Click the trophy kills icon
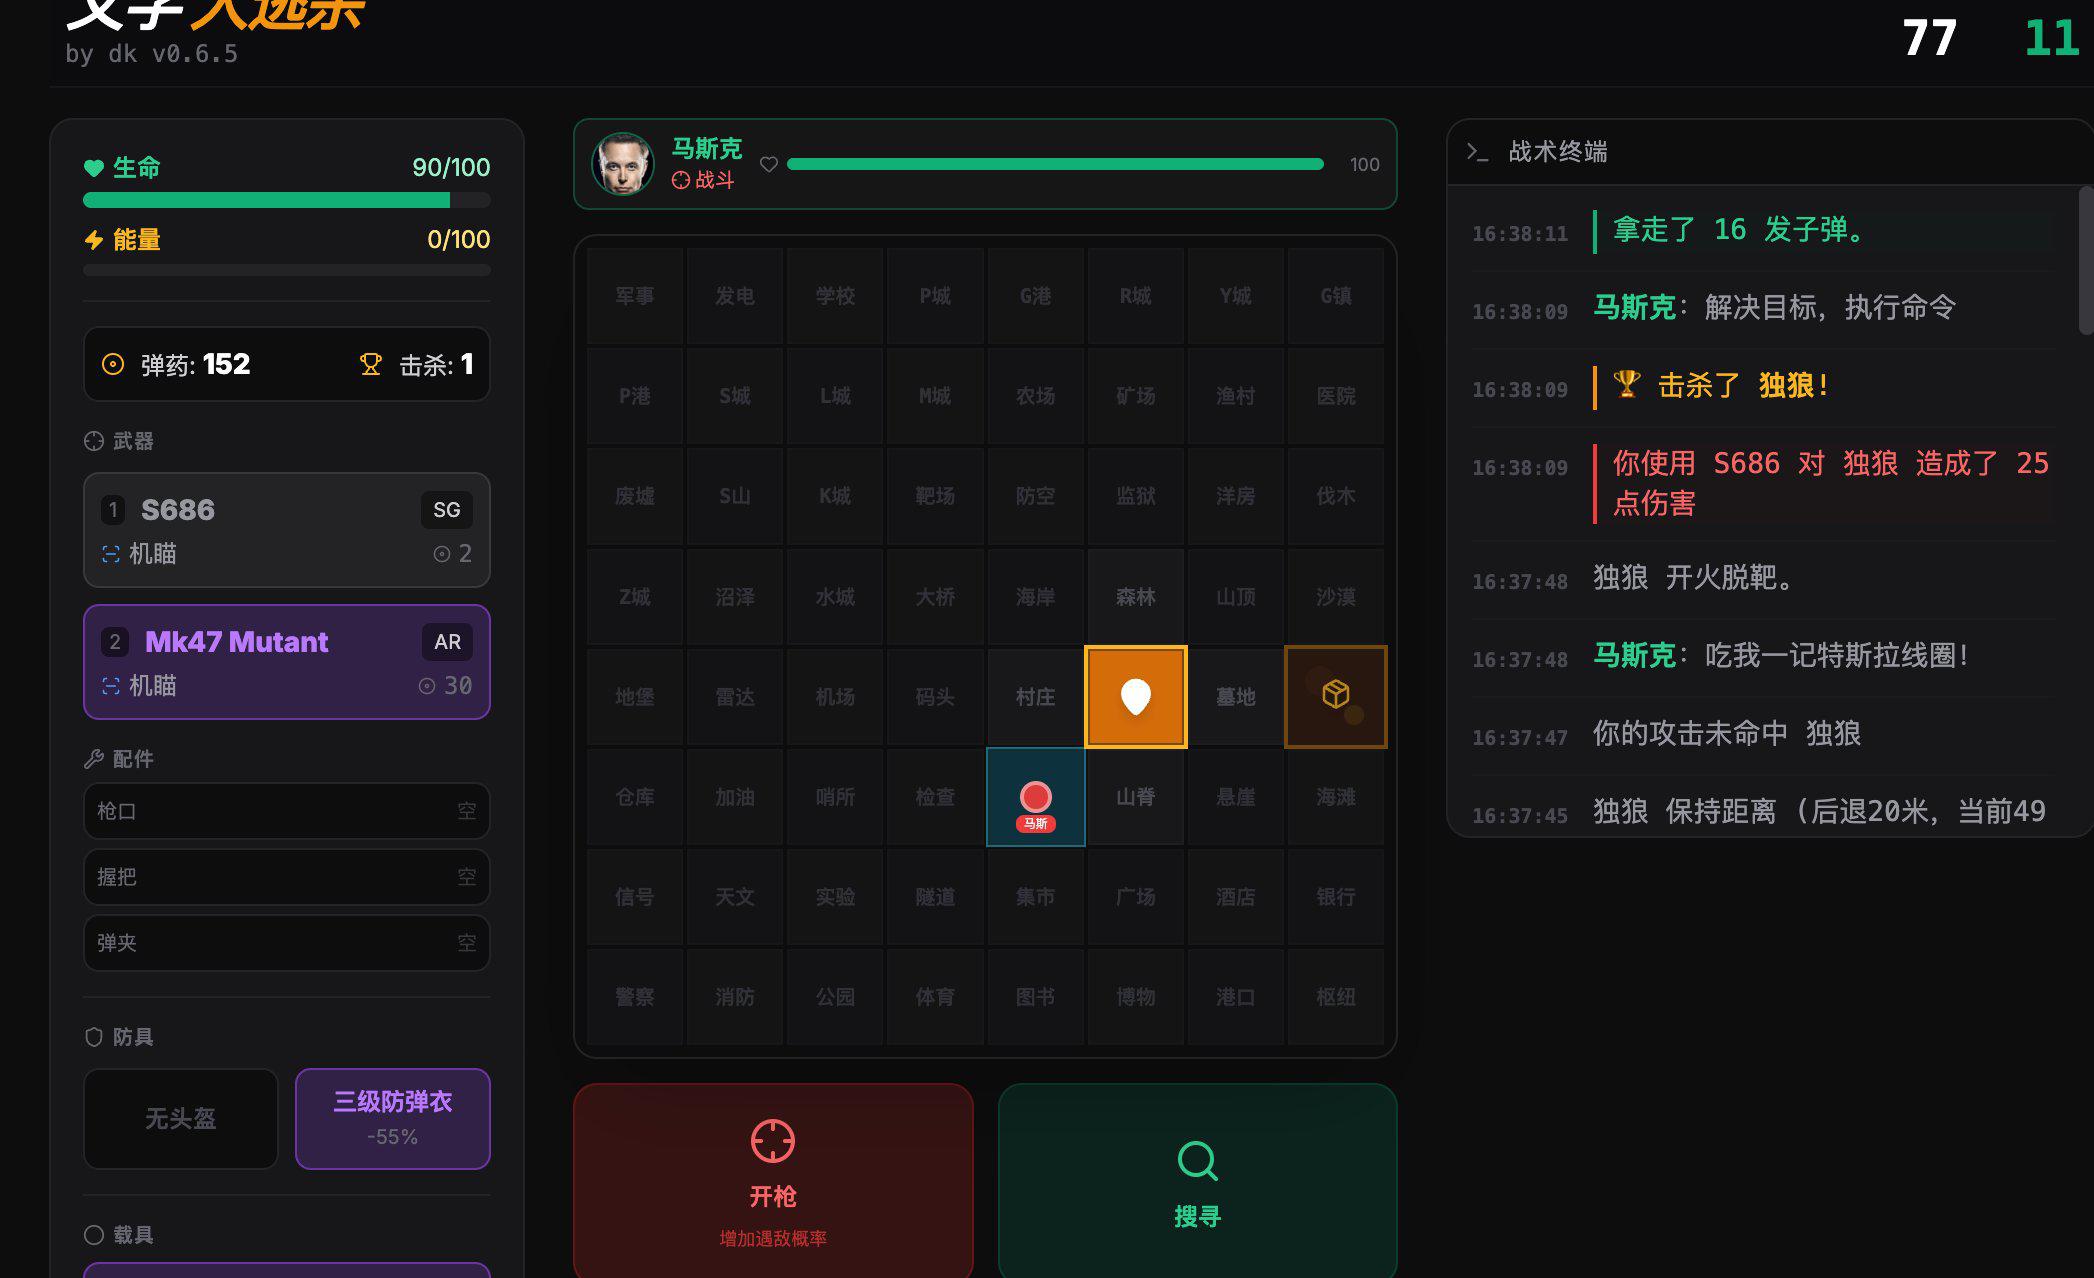2094x1278 pixels. tap(371, 365)
